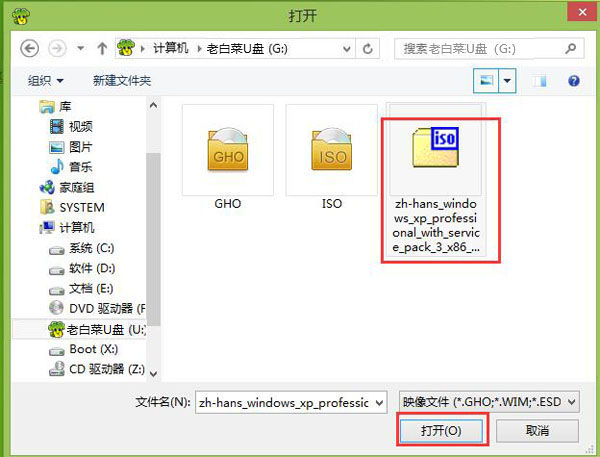This screenshot has width=600, height=457.
Task: Expand the address bar history dropdown
Action: 347,49
